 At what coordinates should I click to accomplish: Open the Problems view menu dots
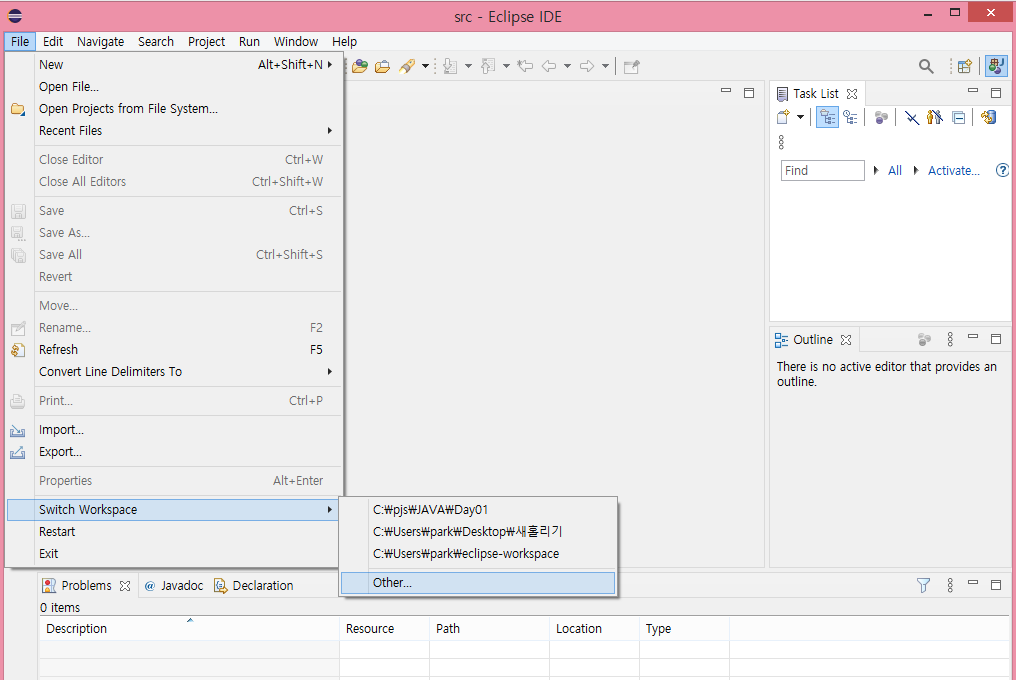tap(950, 585)
